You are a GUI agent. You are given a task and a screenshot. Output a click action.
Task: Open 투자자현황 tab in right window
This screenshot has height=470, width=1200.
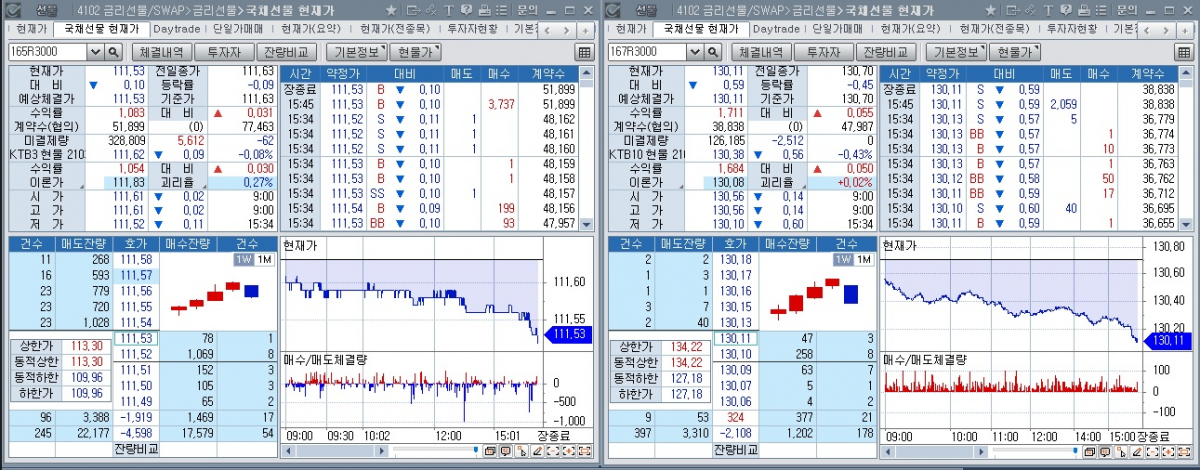pos(1071,30)
